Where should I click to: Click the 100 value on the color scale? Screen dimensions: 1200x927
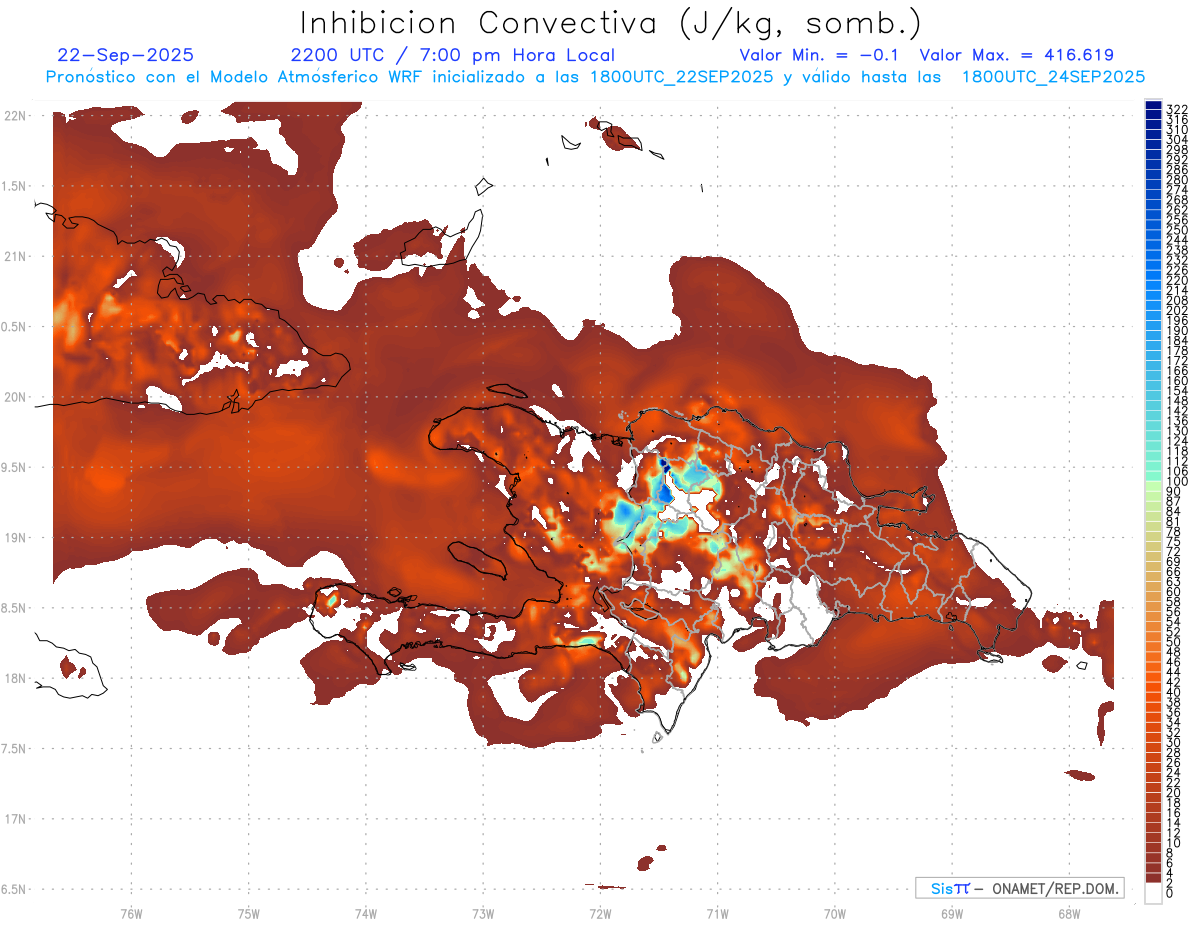point(1176,482)
